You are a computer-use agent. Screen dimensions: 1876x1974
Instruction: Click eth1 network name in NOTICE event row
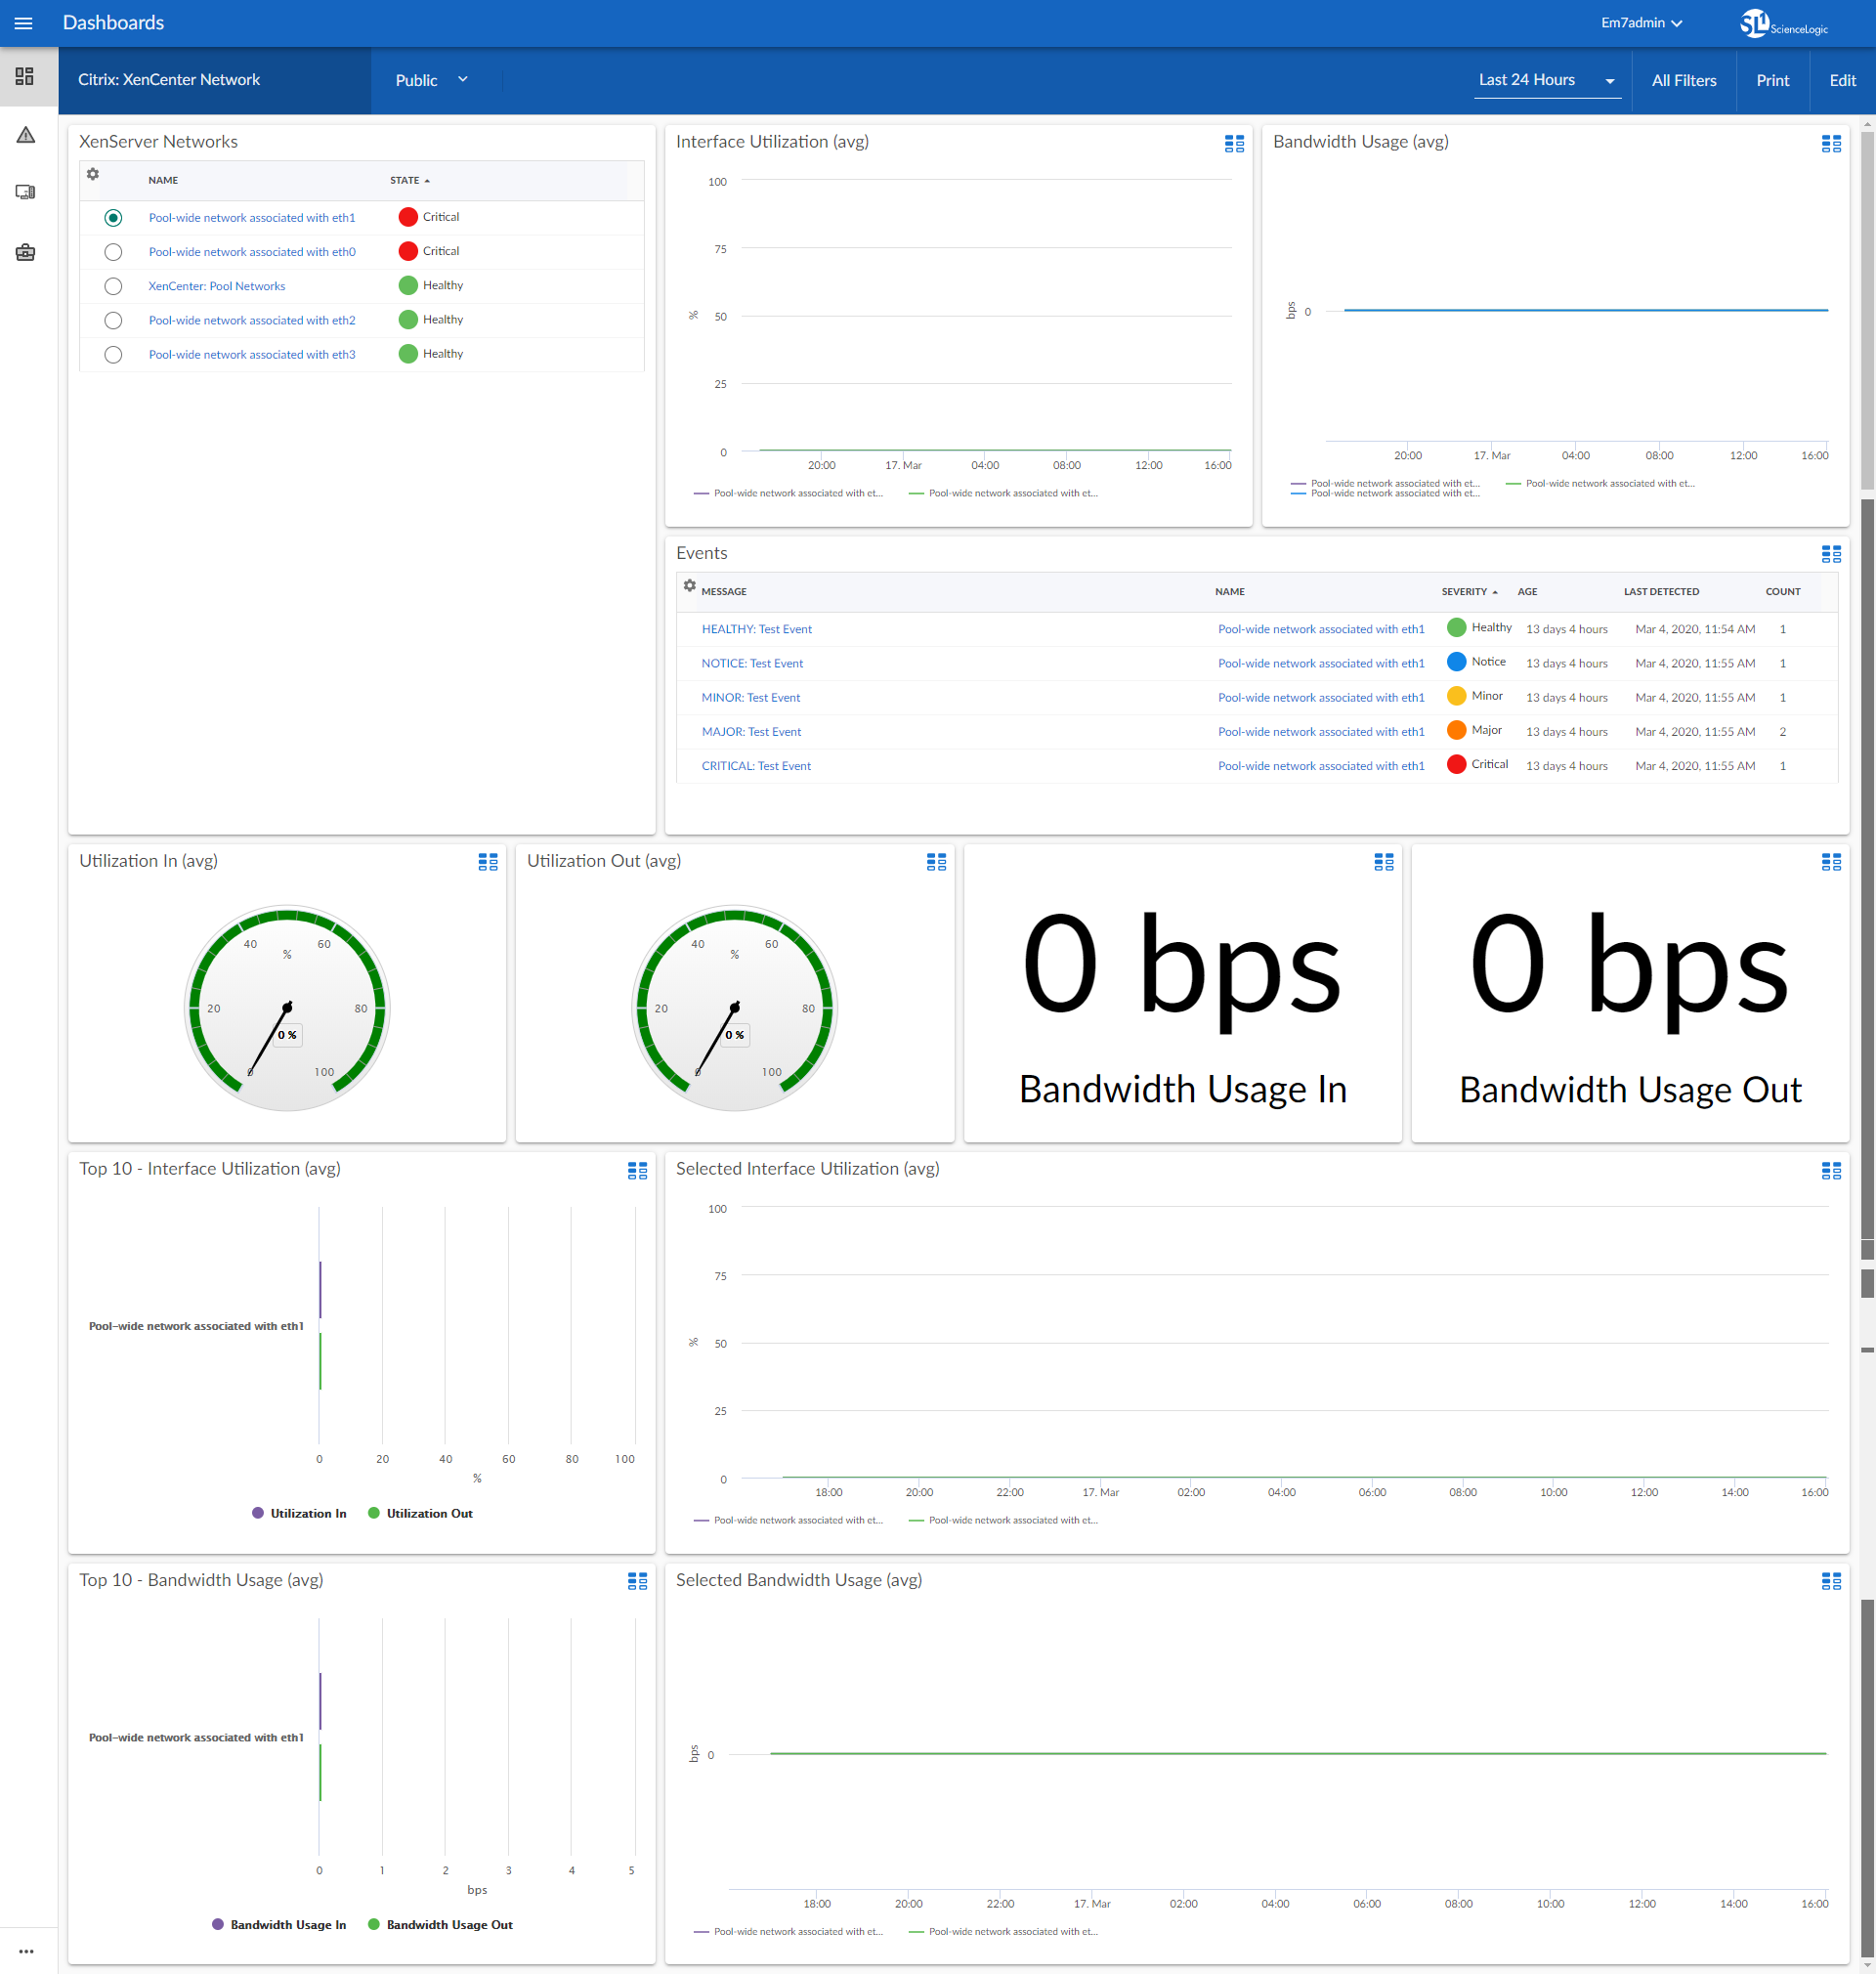pyautogui.click(x=1321, y=663)
